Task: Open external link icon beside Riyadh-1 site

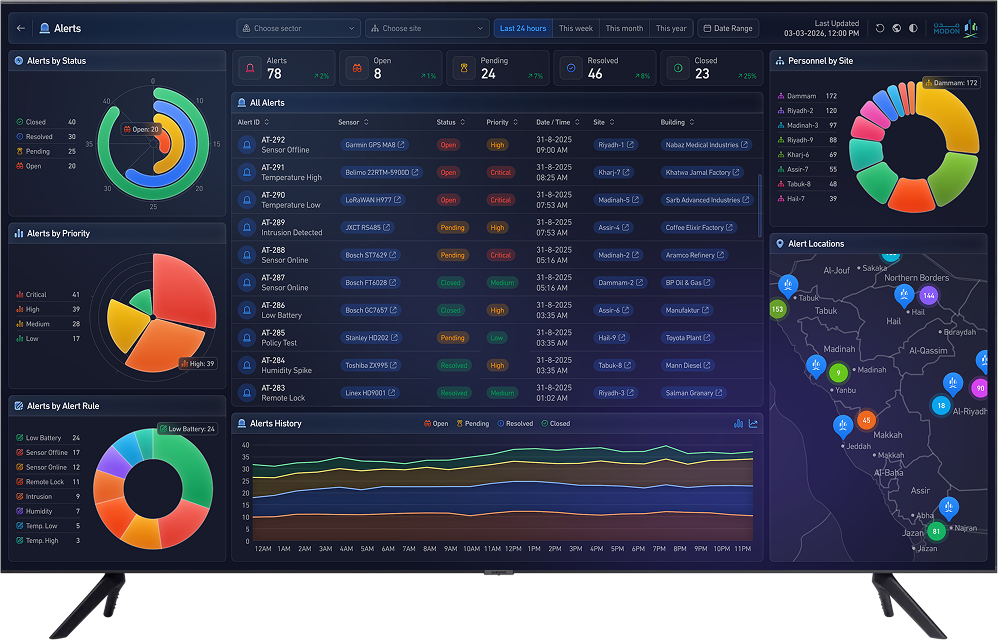Action: (630, 145)
